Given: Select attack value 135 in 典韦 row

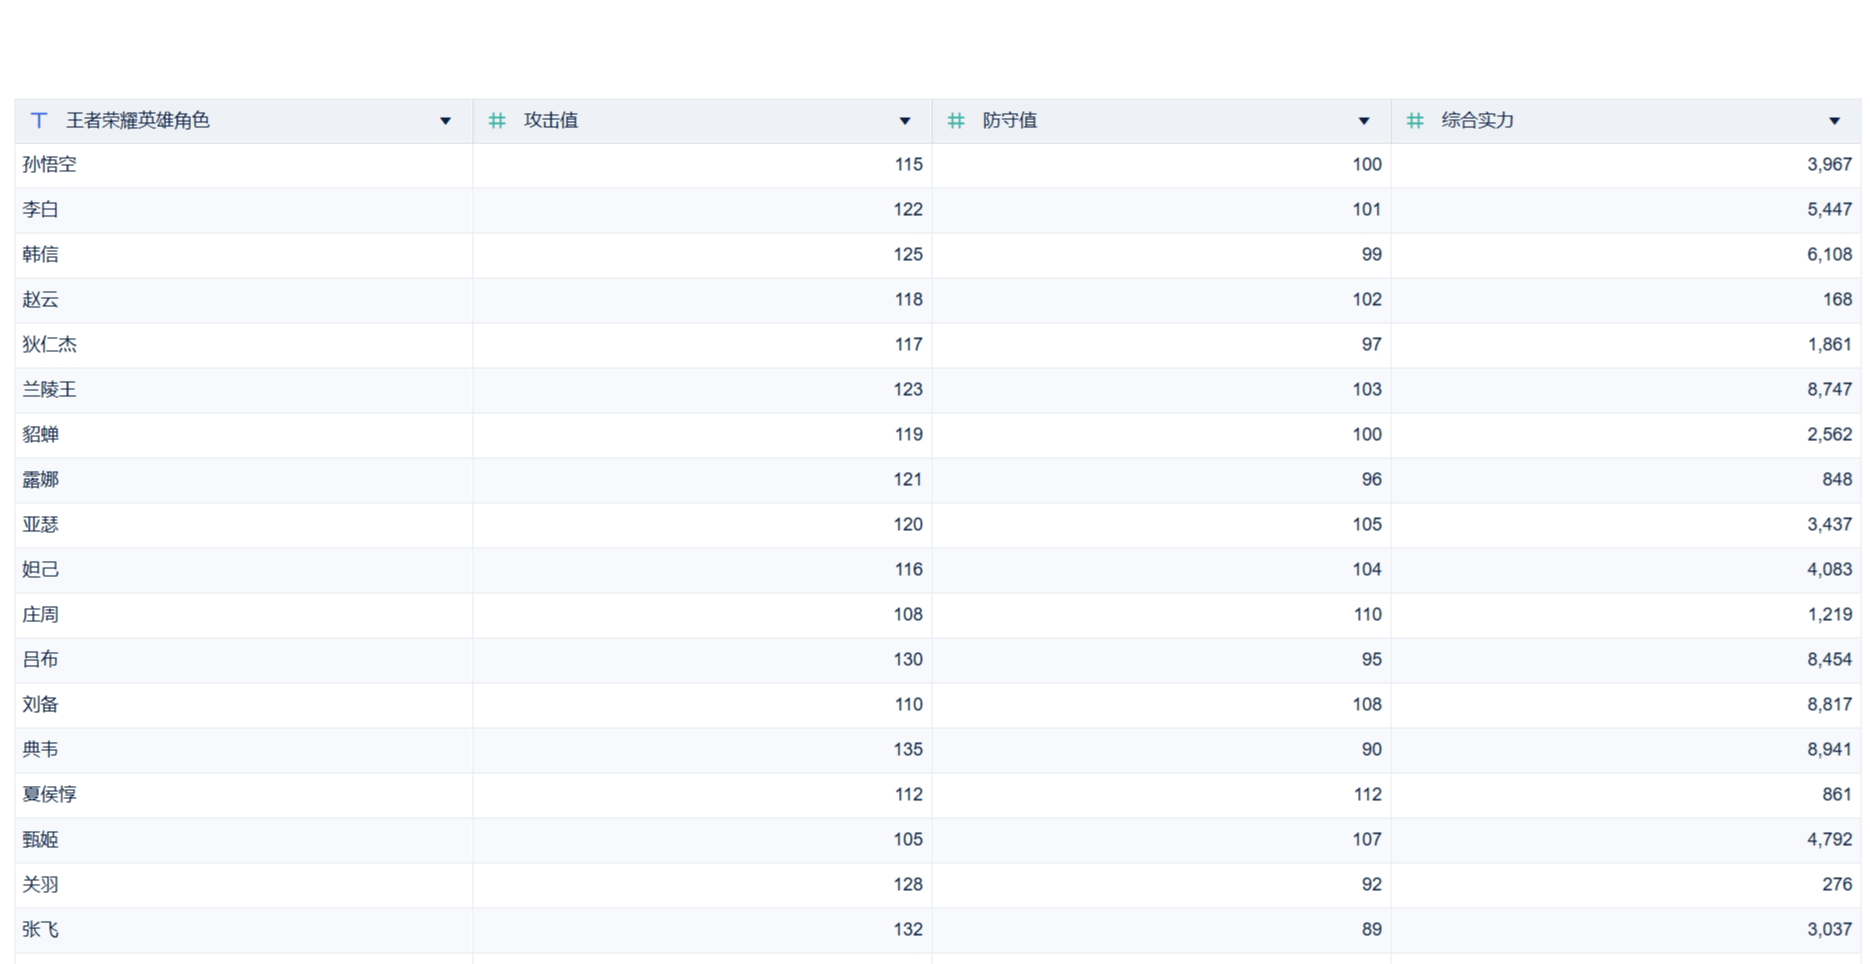Looking at the screenshot, I should point(908,750).
